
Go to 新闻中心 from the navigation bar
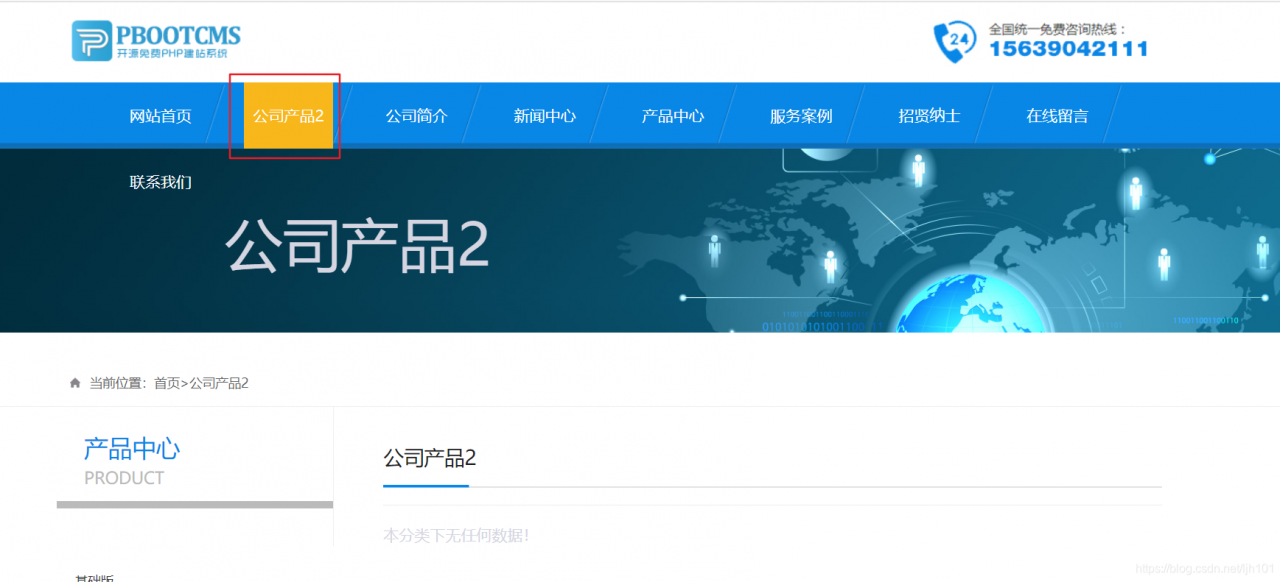543,115
